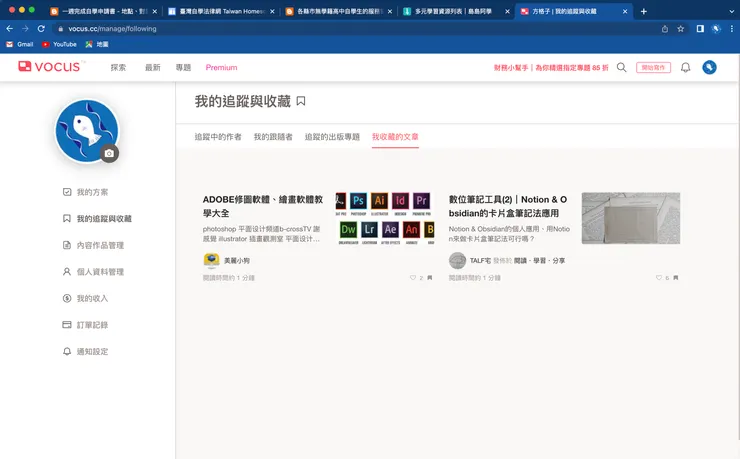Open 數位筆記工具(2) Notion article title
The width and height of the screenshot is (740, 459).
point(508,206)
